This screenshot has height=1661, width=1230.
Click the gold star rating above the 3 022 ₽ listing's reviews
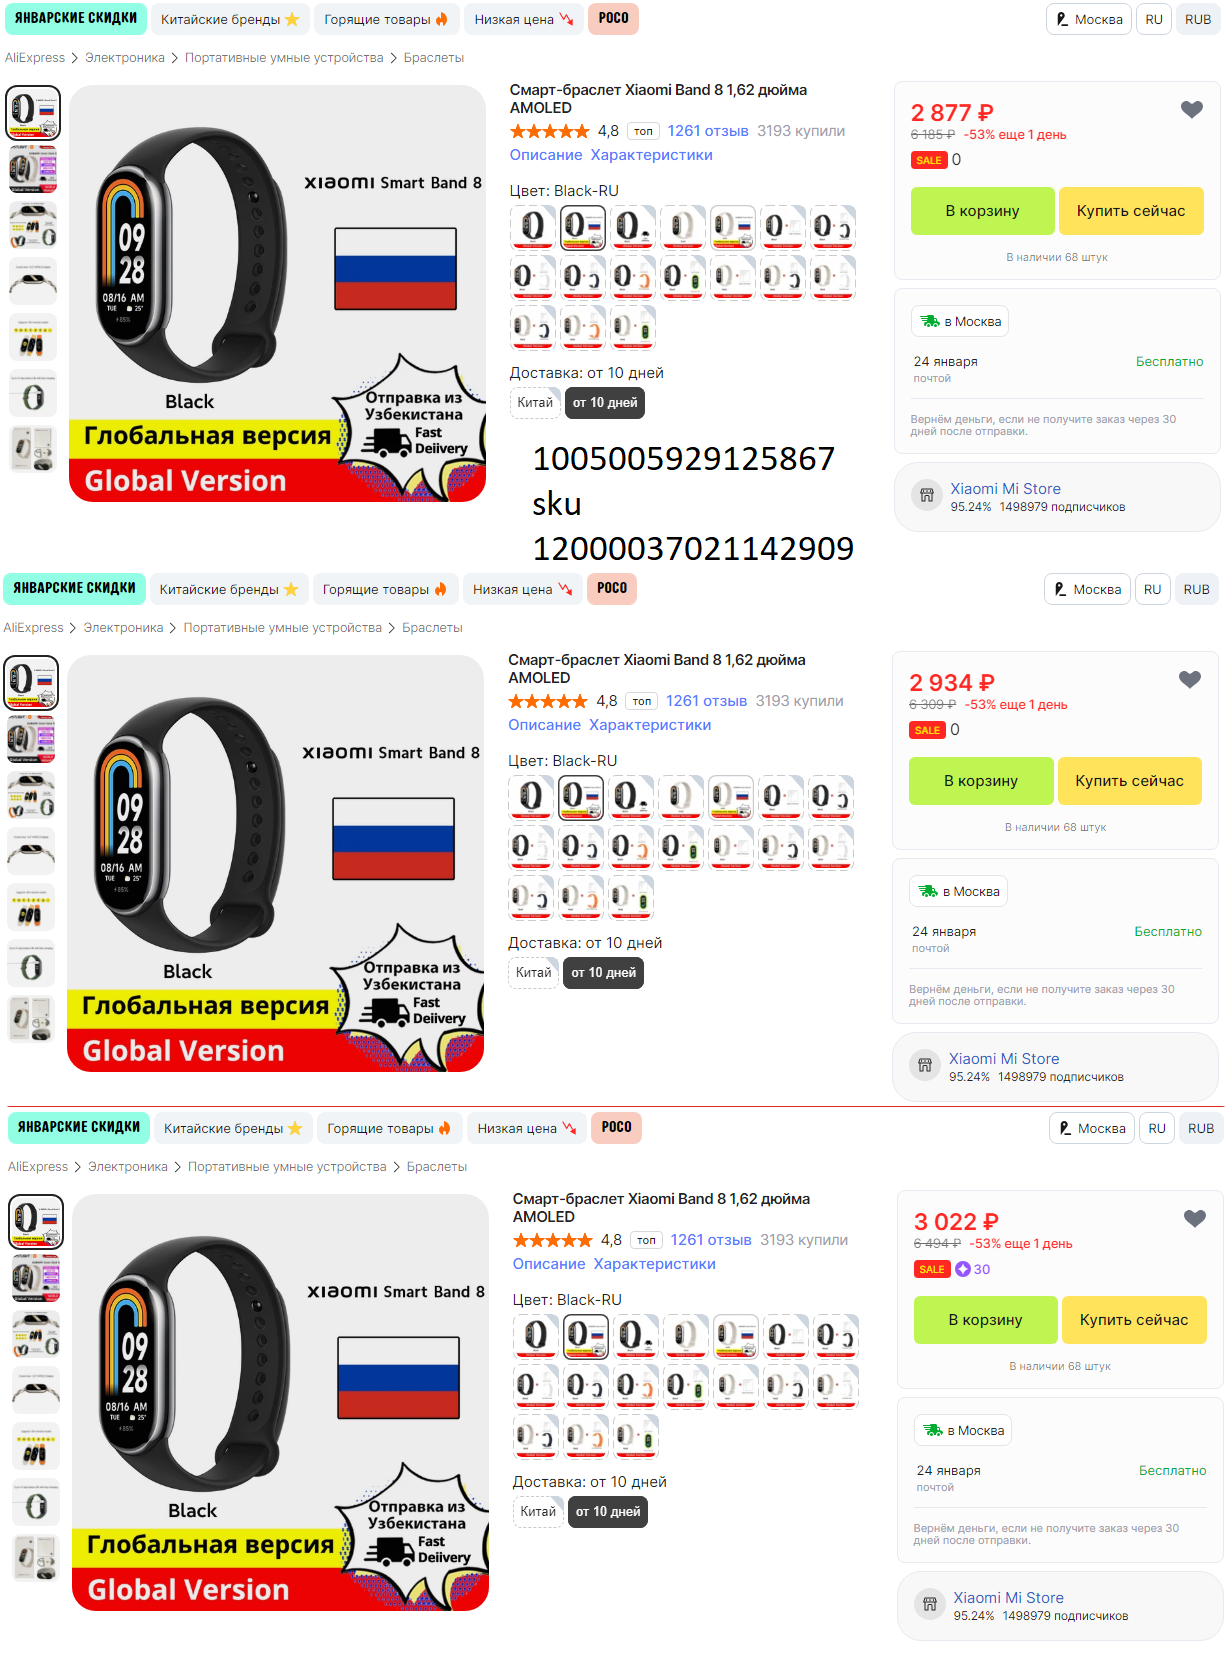click(553, 1240)
